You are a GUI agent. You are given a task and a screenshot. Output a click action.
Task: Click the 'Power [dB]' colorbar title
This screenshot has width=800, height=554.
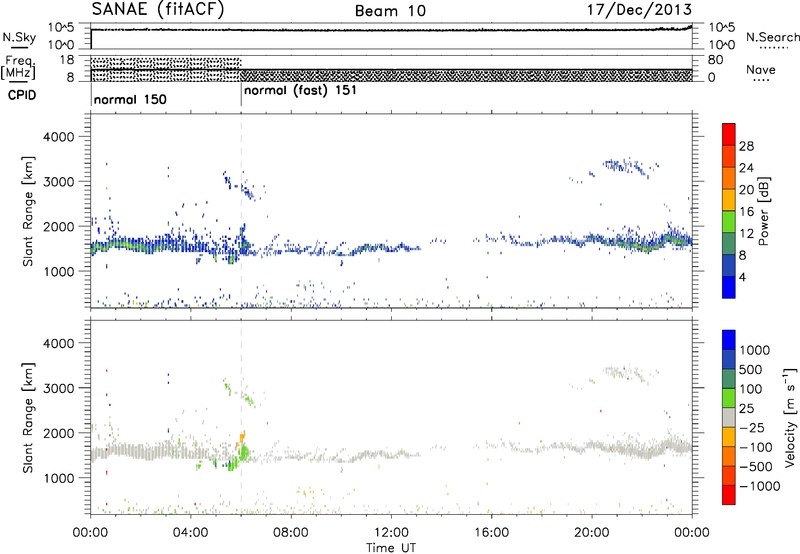click(x=763, y=211)
